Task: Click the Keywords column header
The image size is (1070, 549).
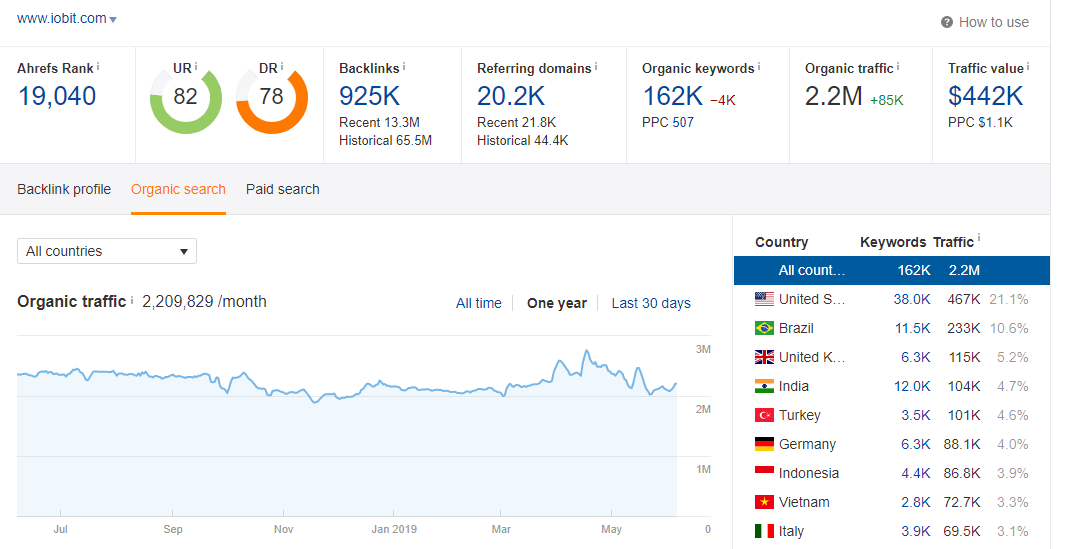Action: coord(893,242)
